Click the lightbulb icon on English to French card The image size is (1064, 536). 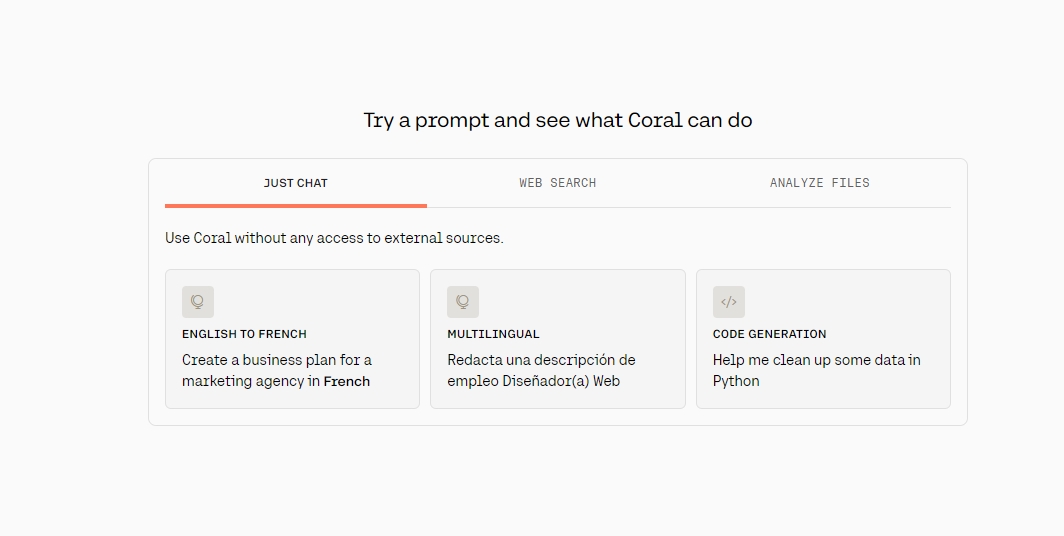(x=198, y=302)
